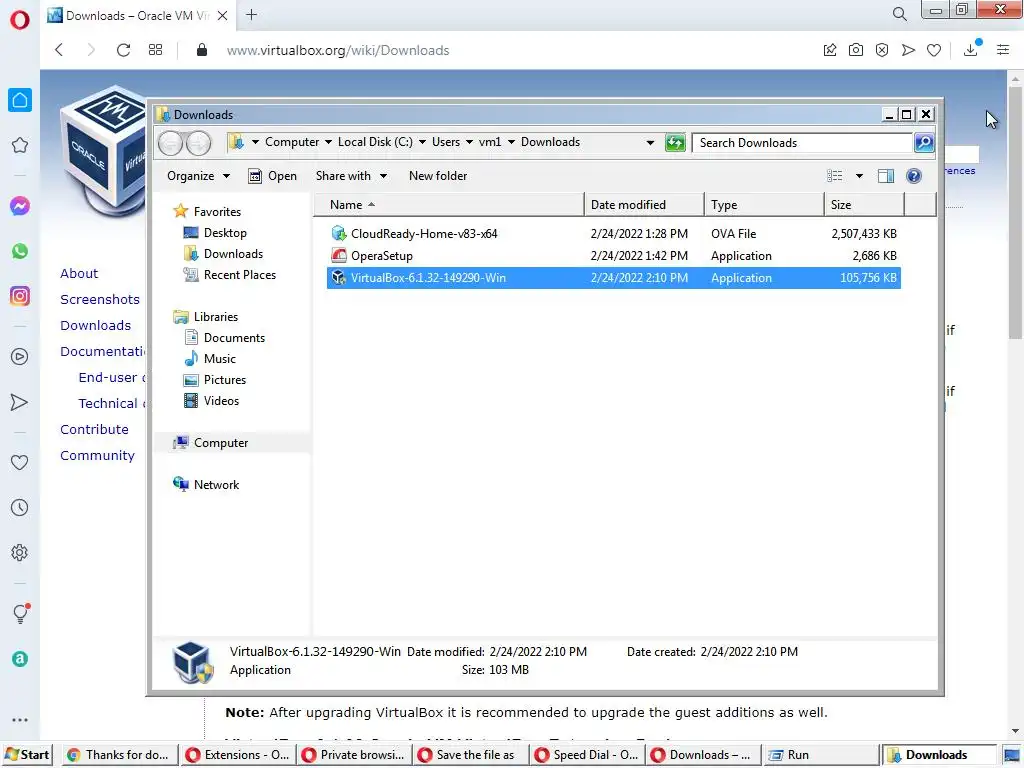Viewport: 1024px width, 768px height.
Task: Open Speed Dial grid icon
Action: [x=155, y=50]
